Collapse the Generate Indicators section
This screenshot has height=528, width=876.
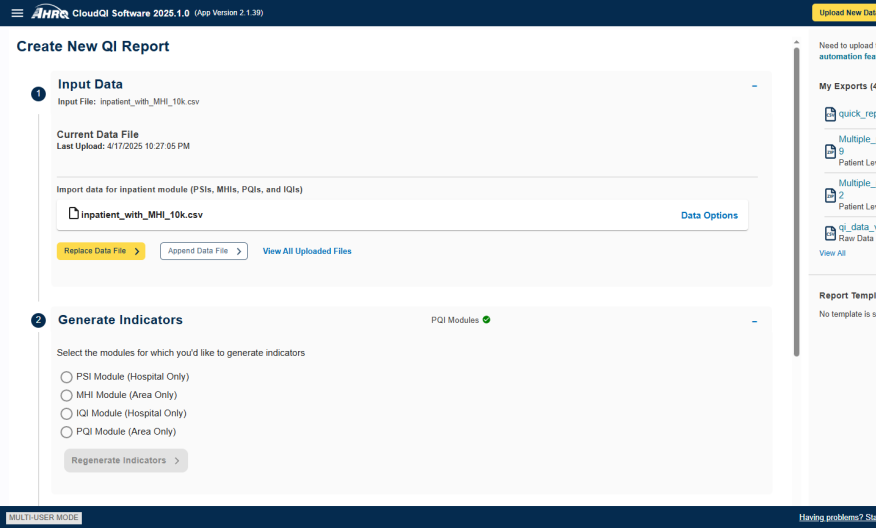[x=754, y=321]
